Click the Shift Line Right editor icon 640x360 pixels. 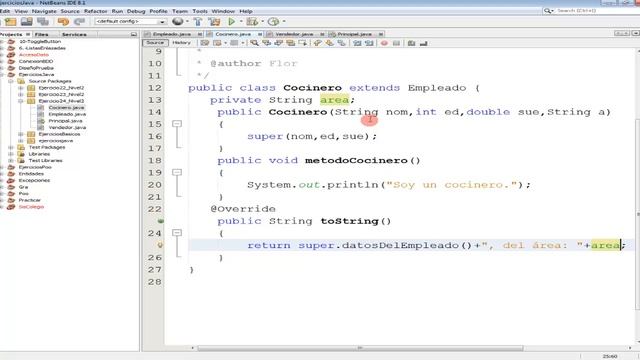tap(369, 43)
